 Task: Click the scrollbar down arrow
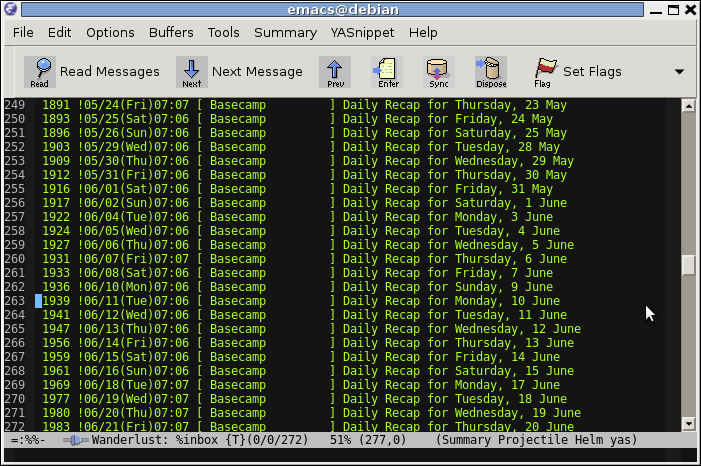click(x=688, y=423)
